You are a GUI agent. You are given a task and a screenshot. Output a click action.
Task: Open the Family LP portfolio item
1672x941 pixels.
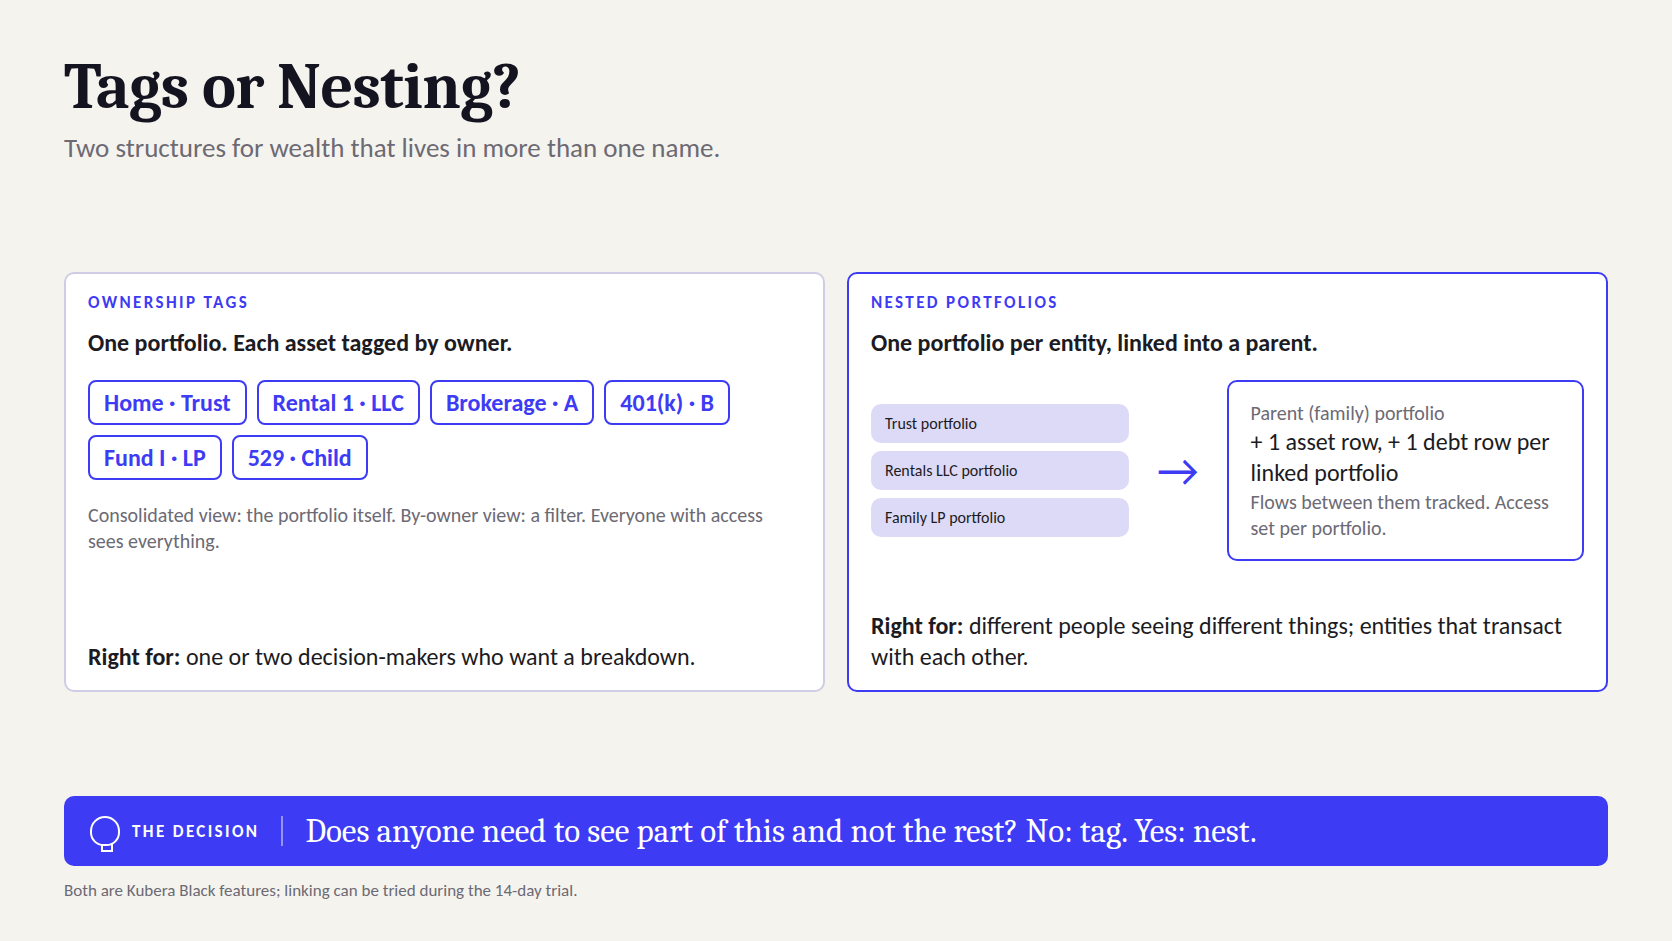click(1000, 518)
